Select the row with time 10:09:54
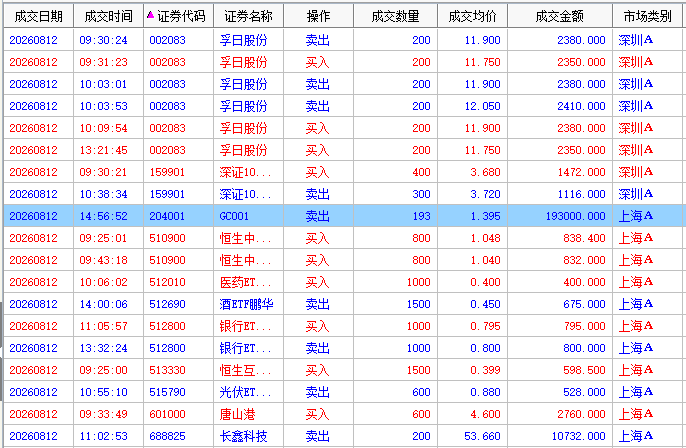This screenshot has height=448, width=686. [343, 128]
